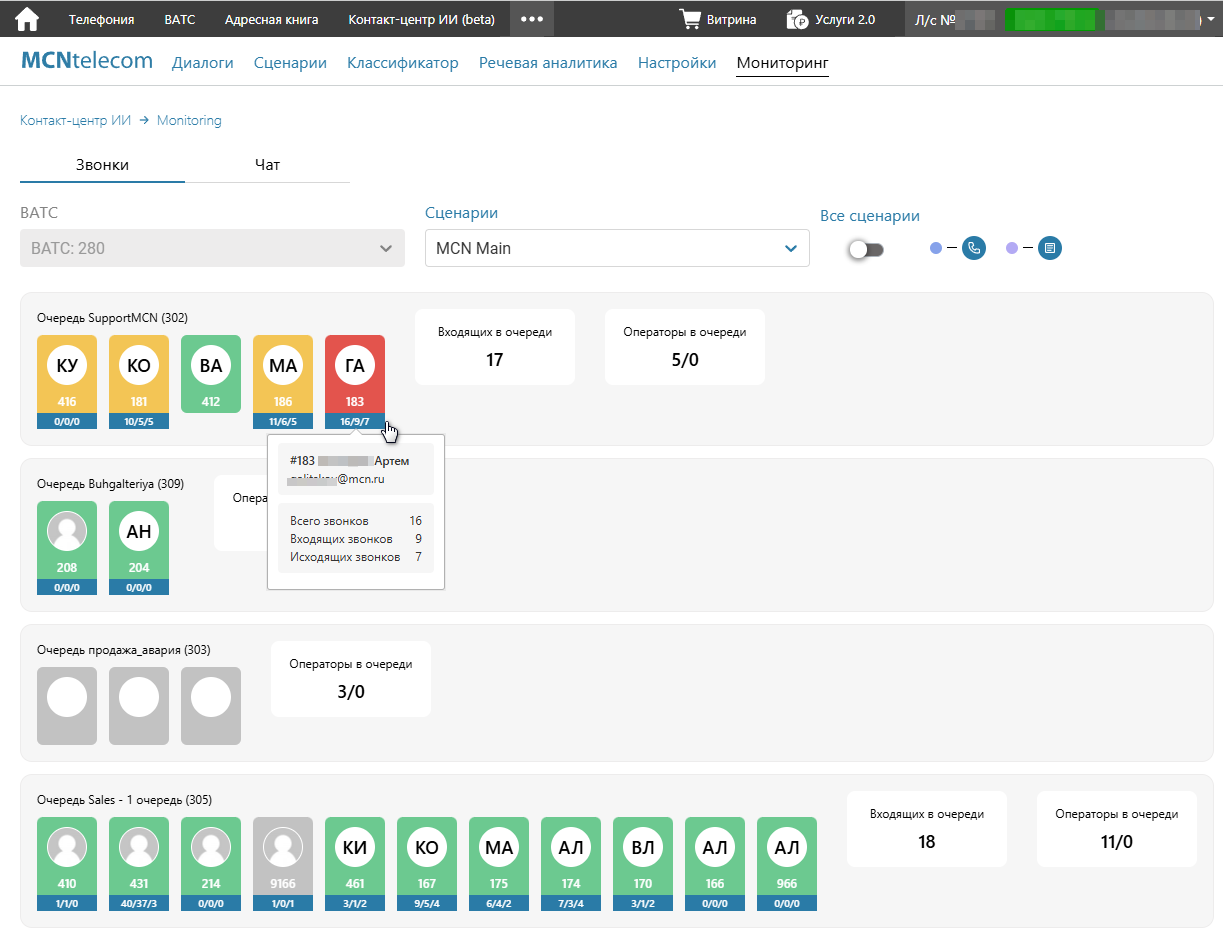Select operator АЛ card 966

(x=787, y=864)
